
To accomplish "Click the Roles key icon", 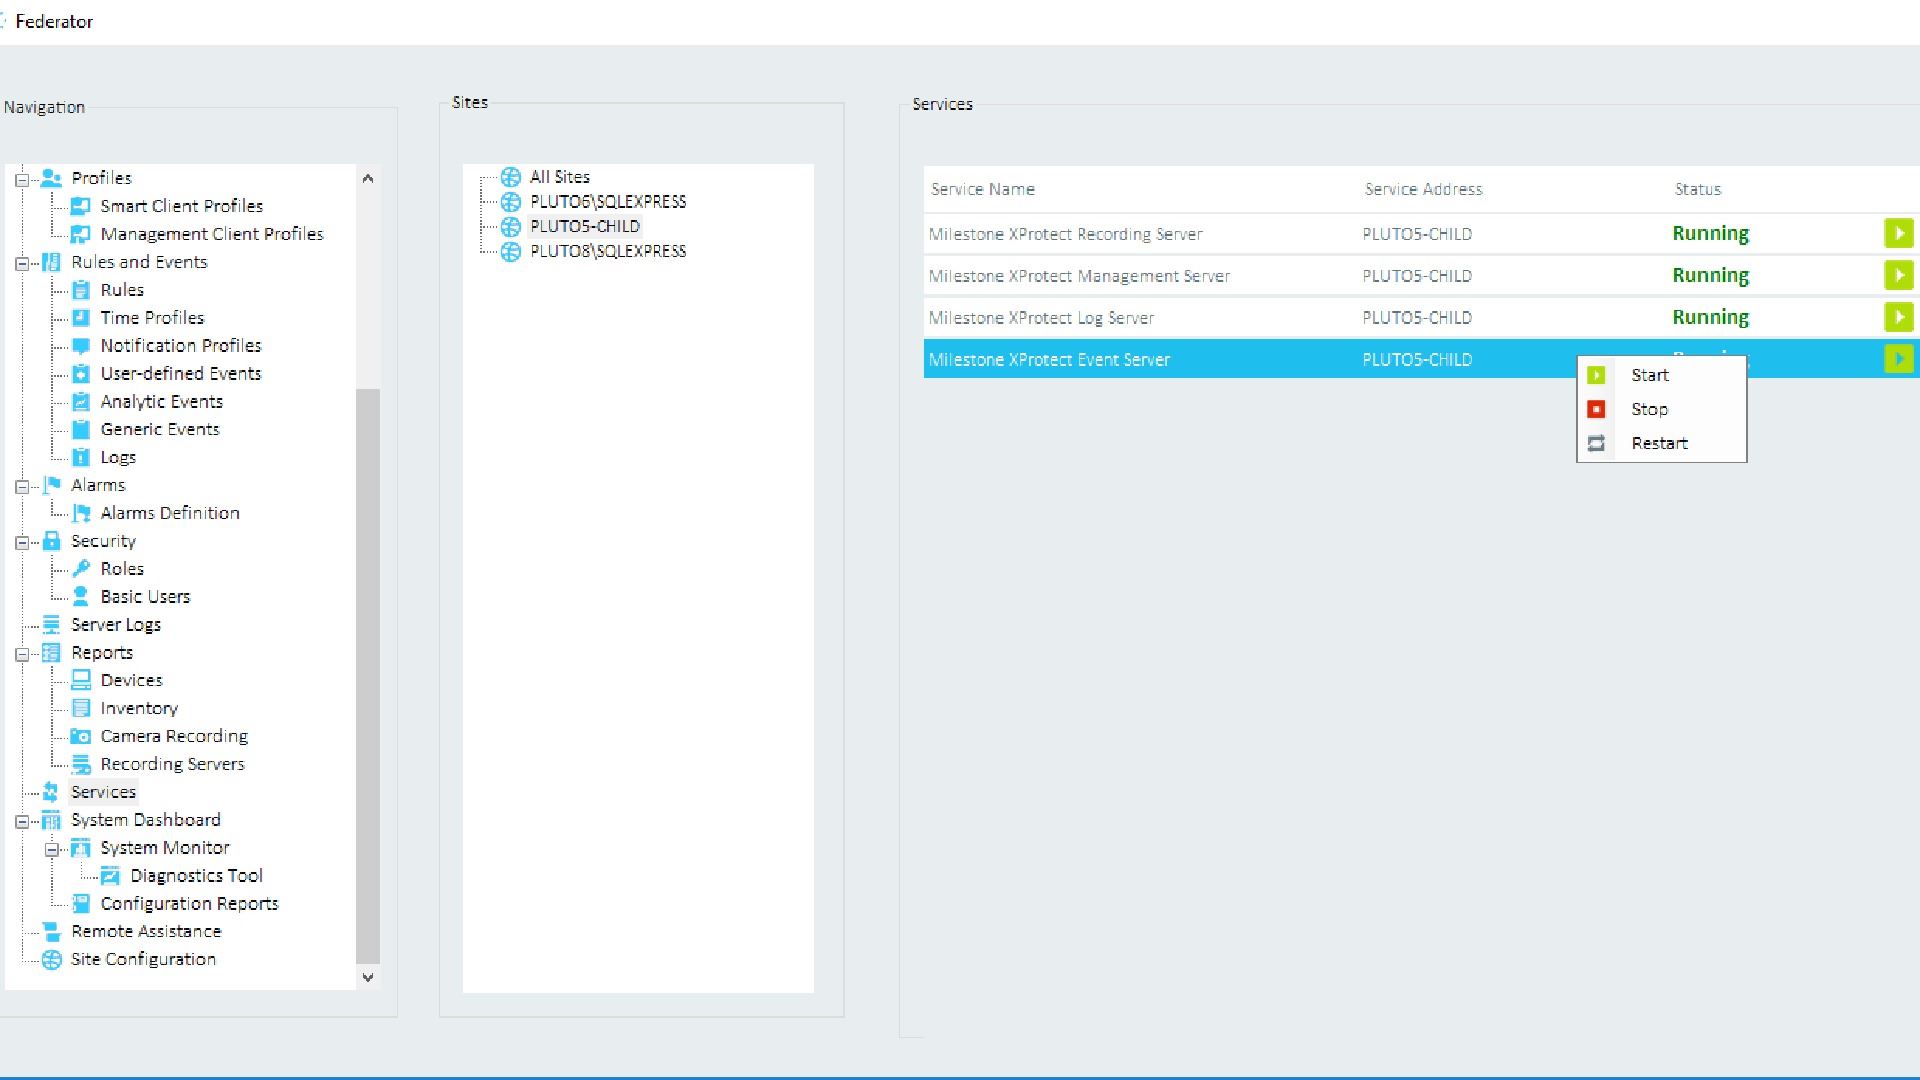I will tap(81, 569).
